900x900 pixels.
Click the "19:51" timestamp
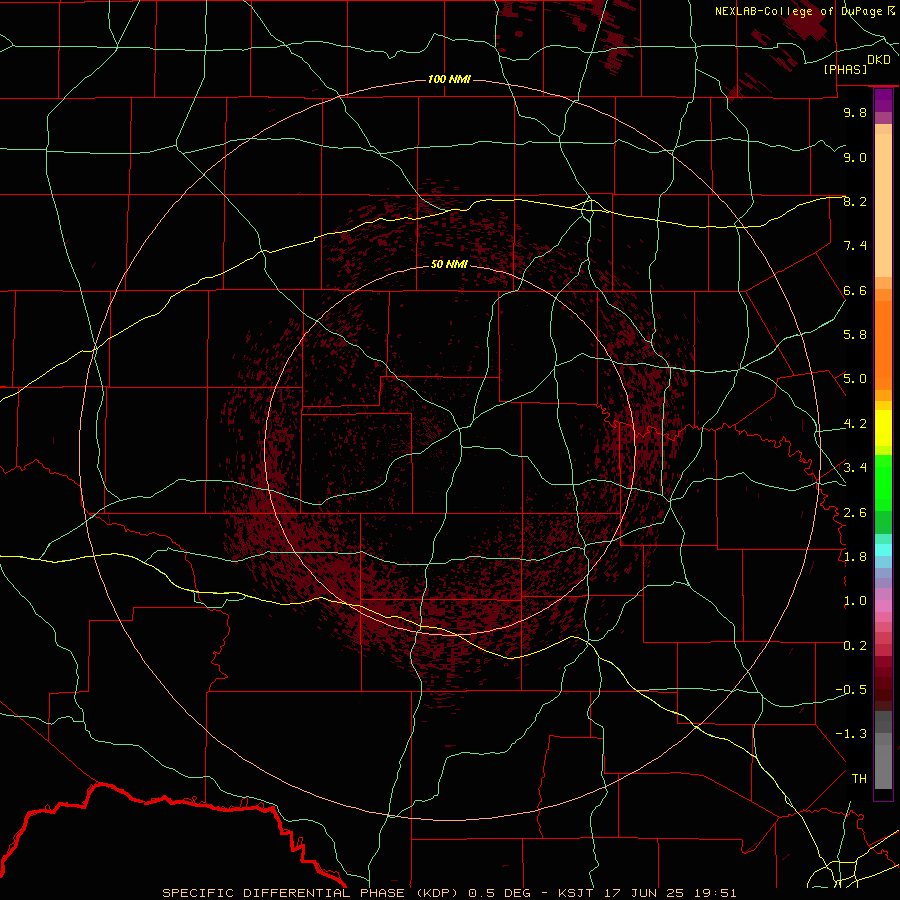714,893
